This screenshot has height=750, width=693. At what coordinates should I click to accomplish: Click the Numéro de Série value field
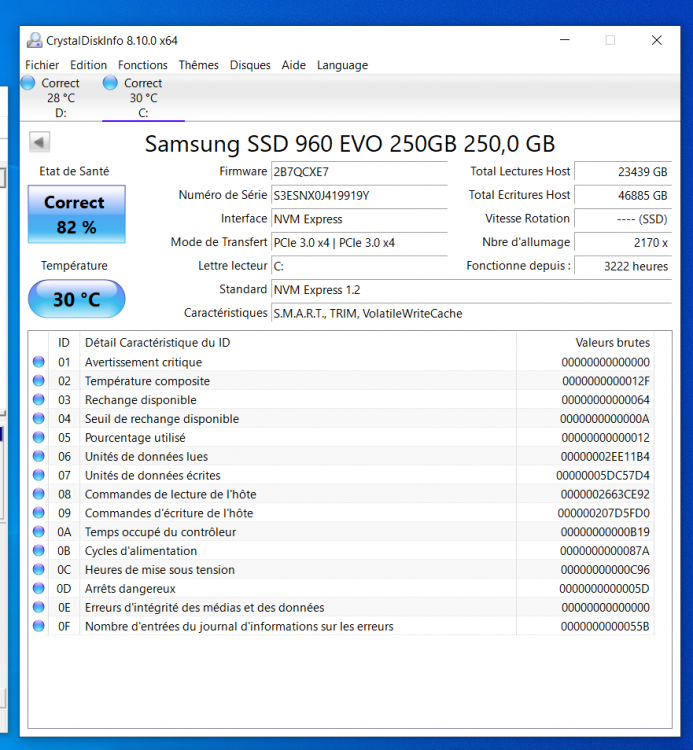pos(359,195)
